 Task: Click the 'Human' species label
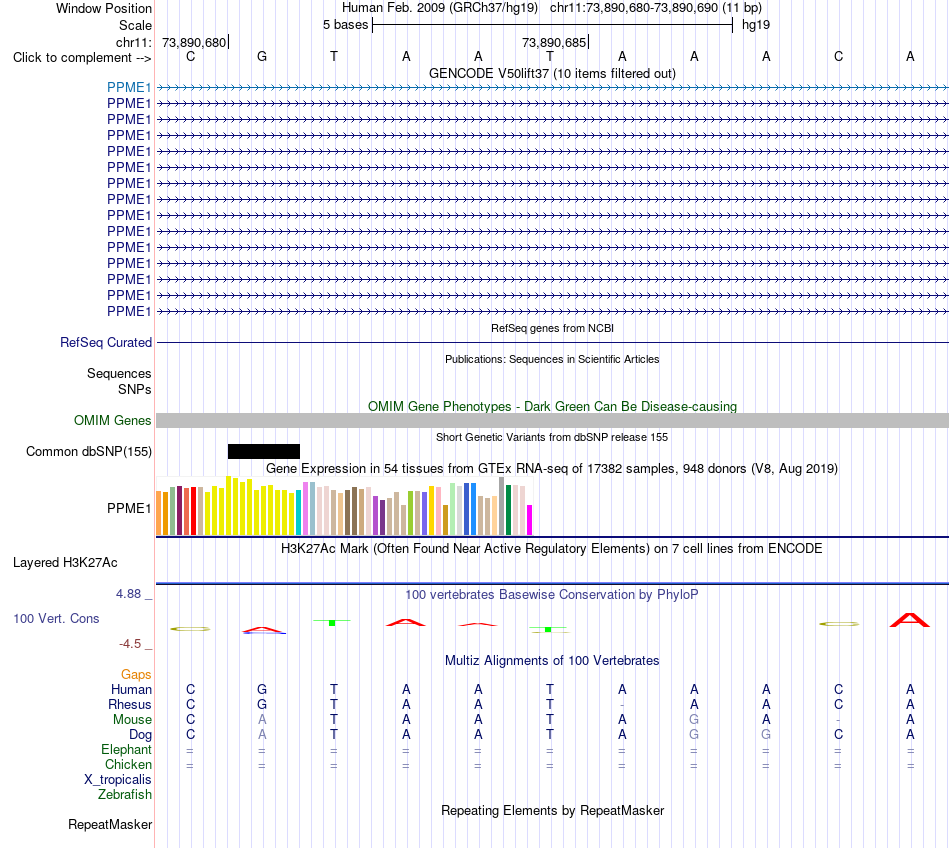coord(131,689)
